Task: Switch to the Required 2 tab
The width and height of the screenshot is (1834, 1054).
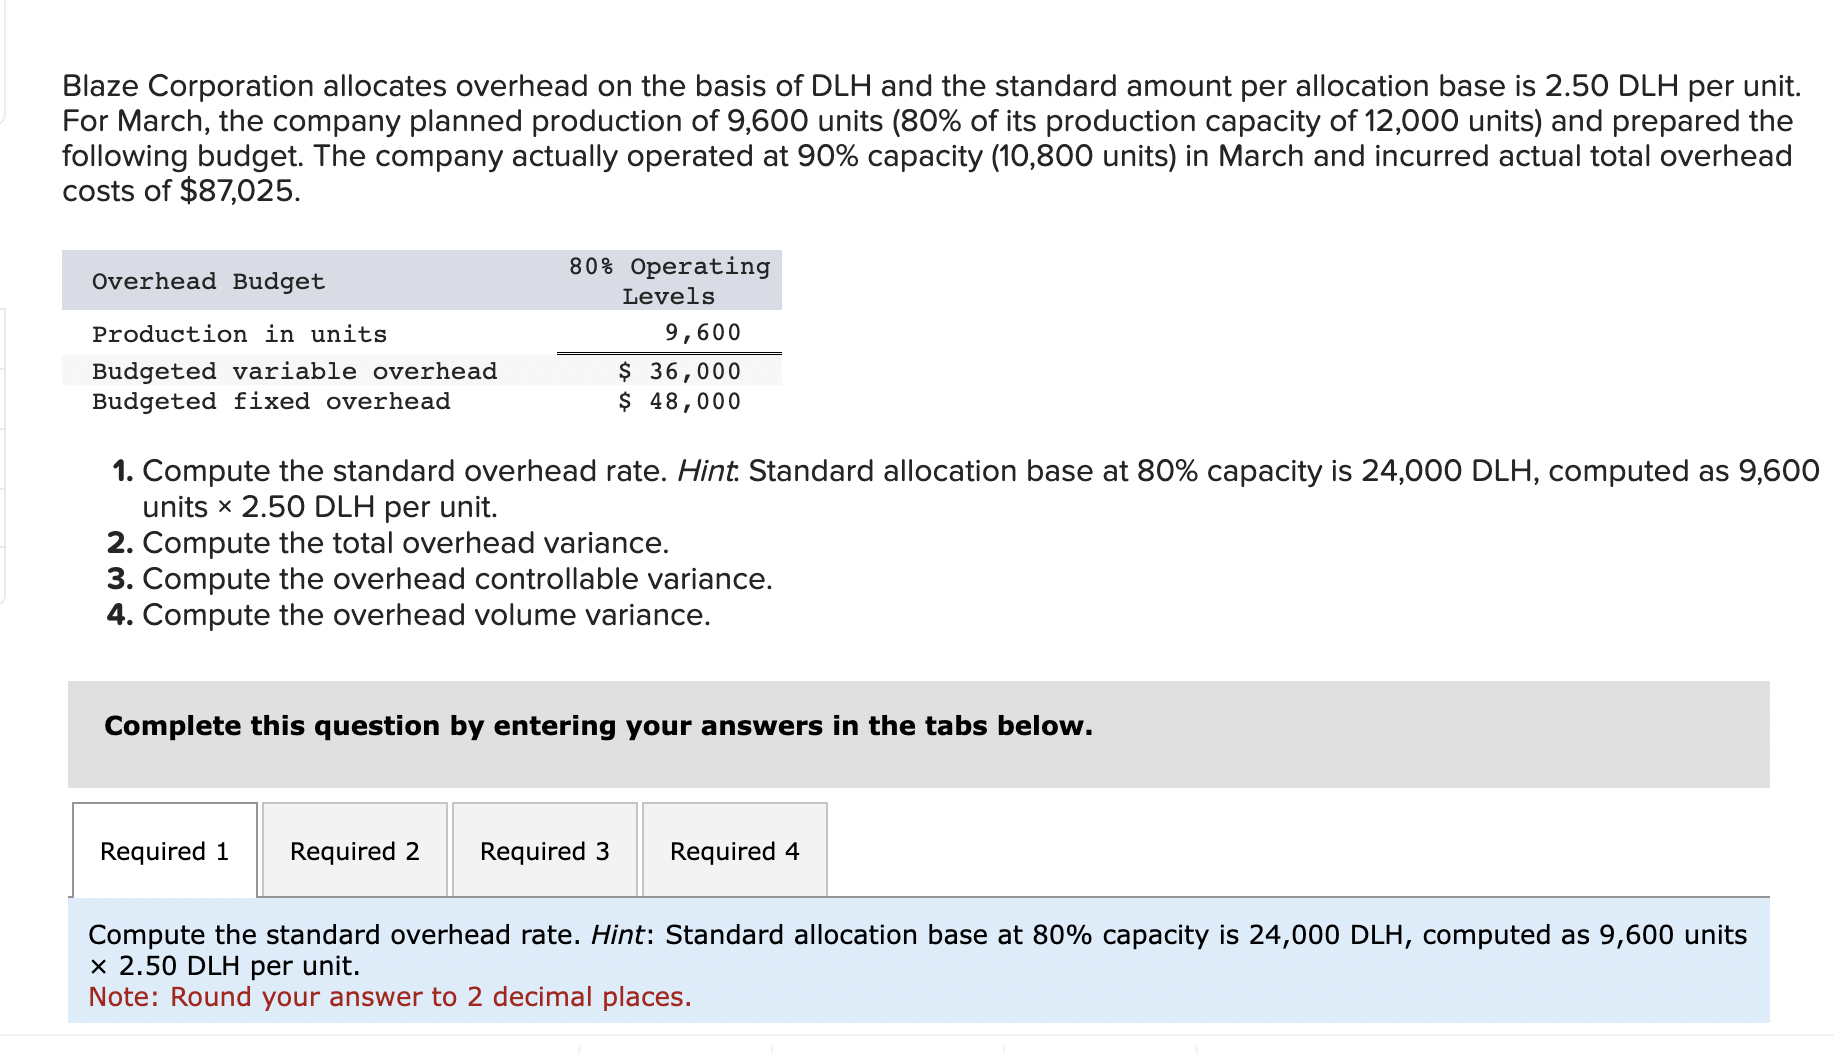Action: pyautogui.click(x=354, y=850)
